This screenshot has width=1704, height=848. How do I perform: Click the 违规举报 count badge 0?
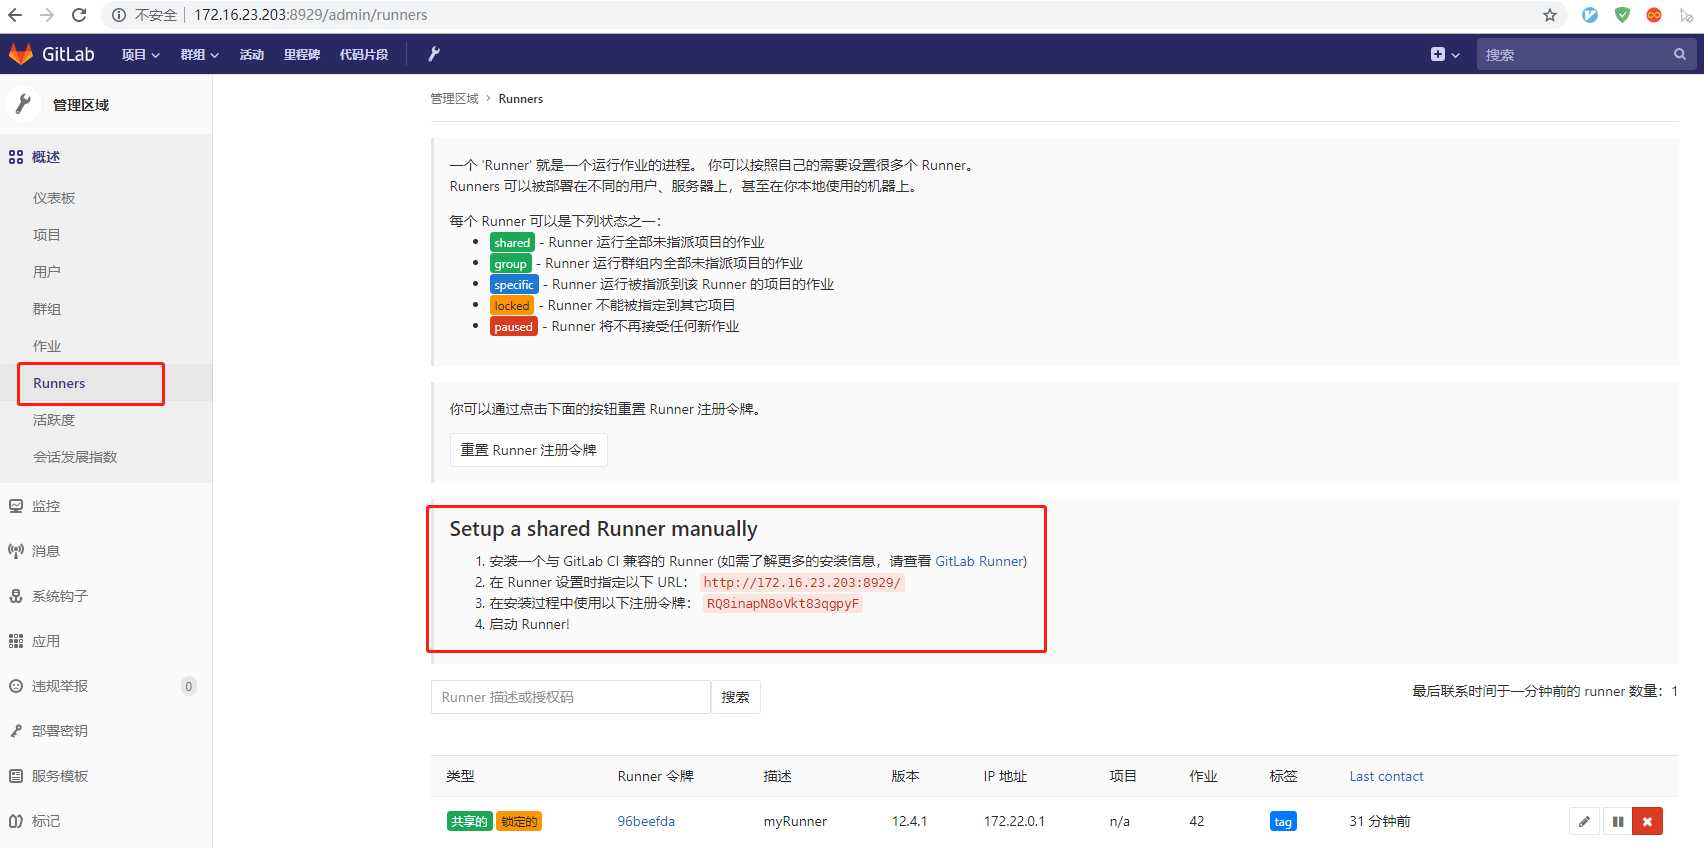[x=188, y=686]
